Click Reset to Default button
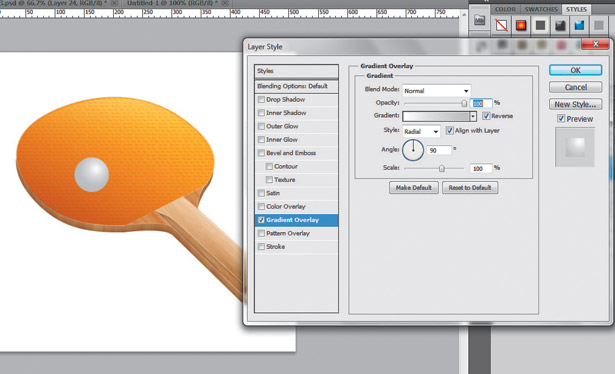Screen dimensions: 615x374 pos(470,188)
